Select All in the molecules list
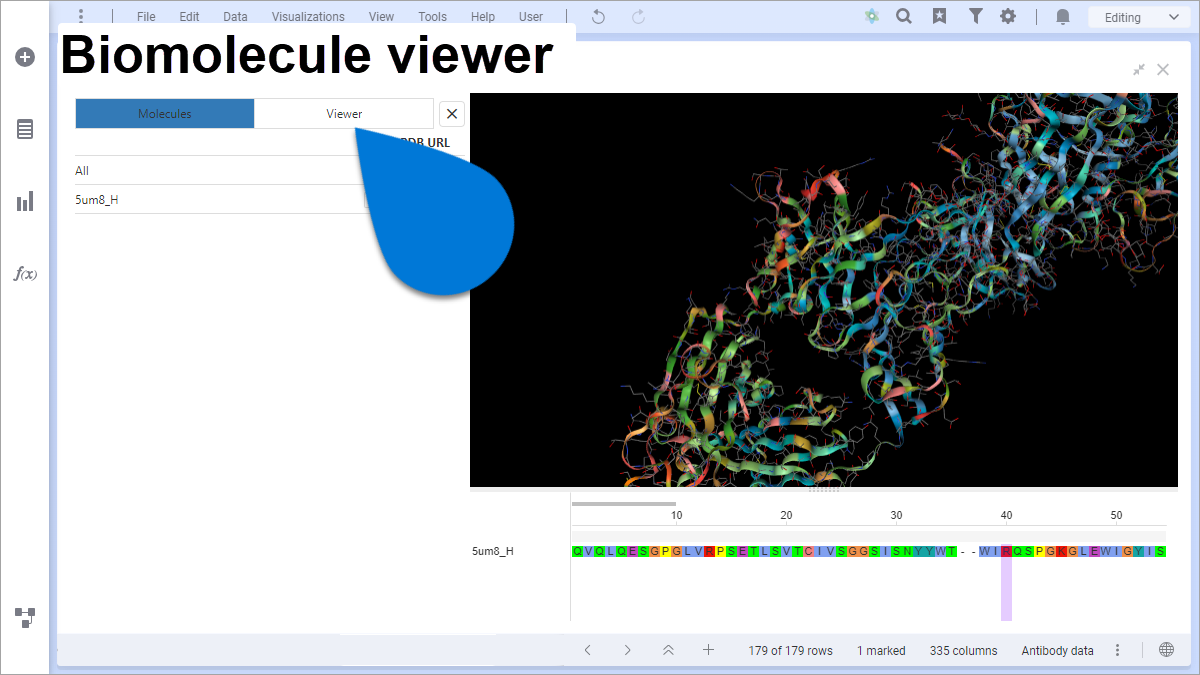Screen dimensions: 1200x675 (82, 170)
